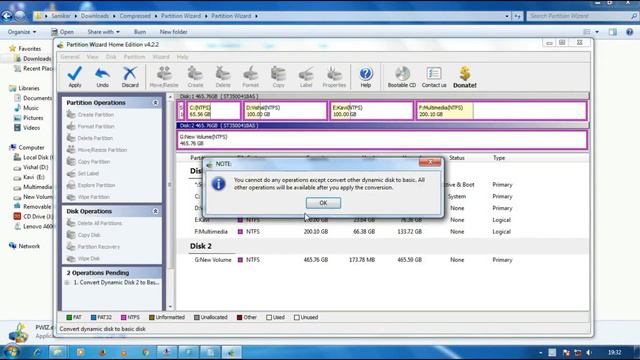The height and width of the screenshot is (360, 640).
Task: Click the NTFS legend color swatch
Action: click(124, 318)
